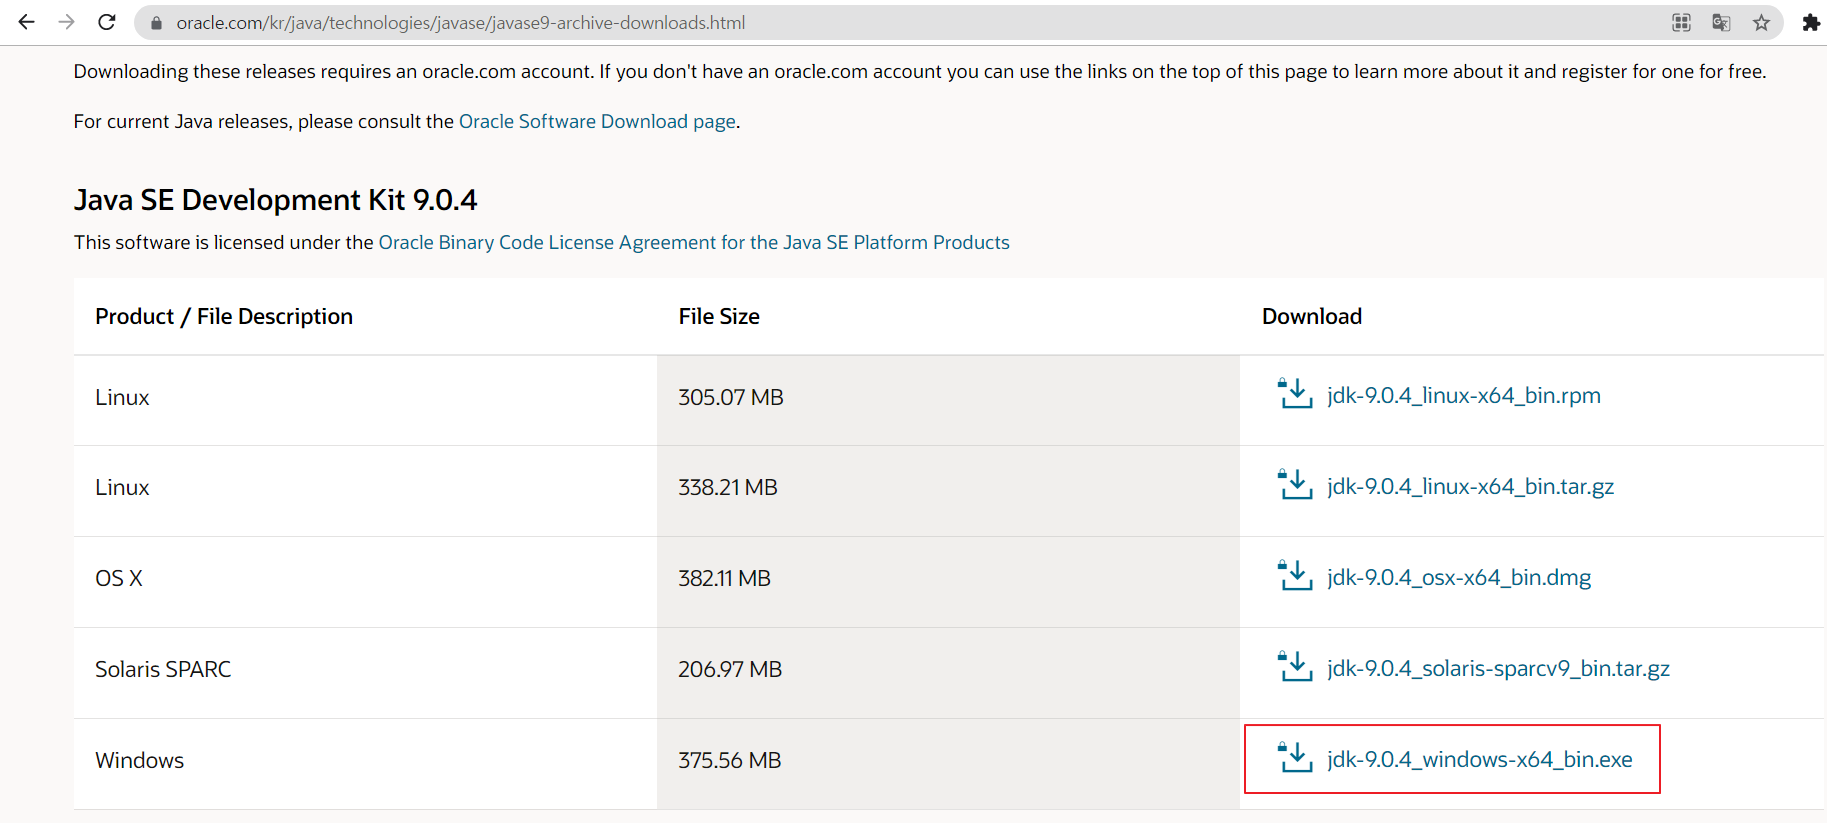Download jdk-9.0.4_linux-x64_bin.rpm
The image size is (1827, 823).
[x=1464, y=395]
